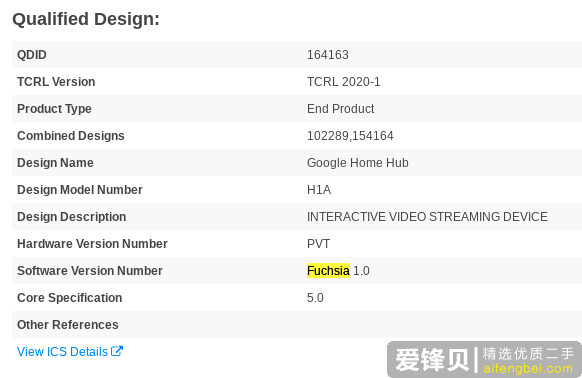Click INTERACTIVE VIDEO STREAMING DEVICE description
This screenshot has height=378, width=582.
[427, 217]
